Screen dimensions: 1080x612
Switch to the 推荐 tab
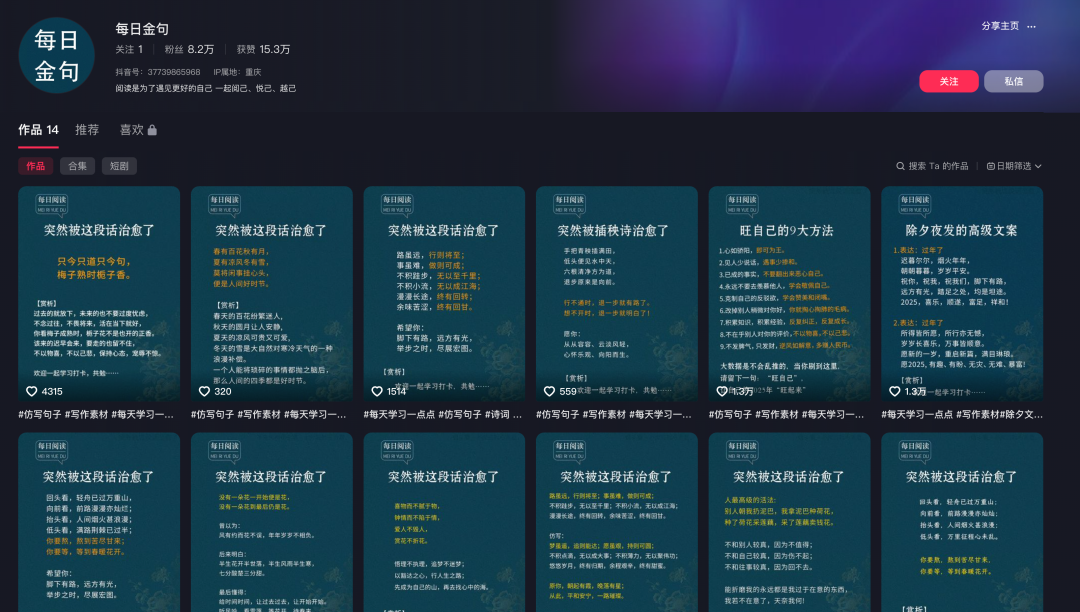point(89,128)
